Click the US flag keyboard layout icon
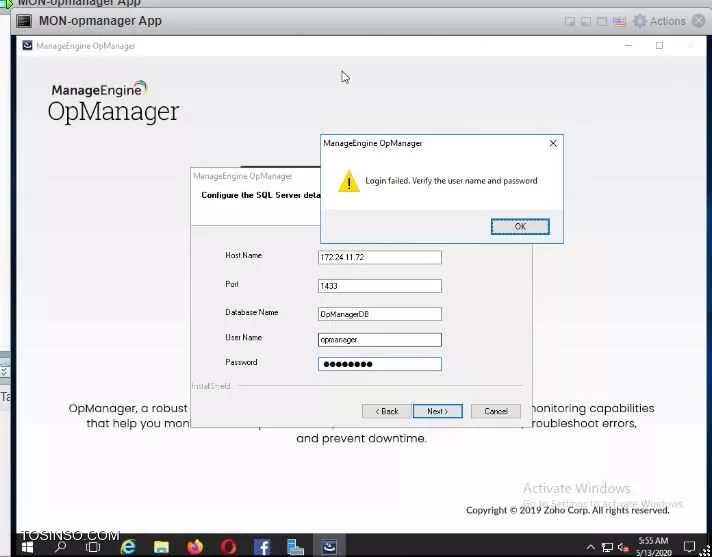Image resolution: width=712 pixels, height=557 pixels. (x=619, y=21)
